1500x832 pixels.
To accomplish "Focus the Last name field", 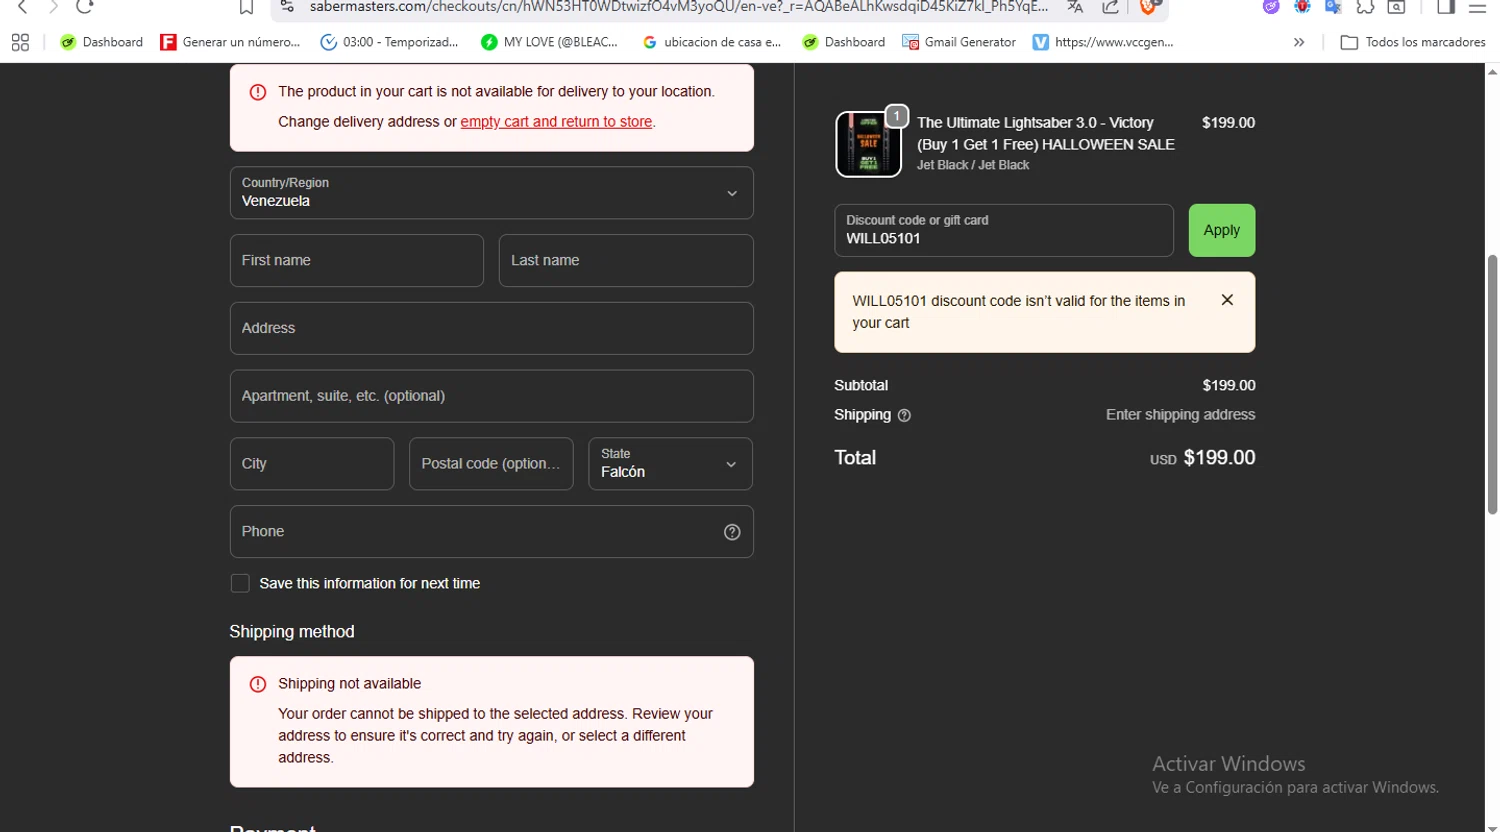I will pyautogui.click(x=626, y=261).
